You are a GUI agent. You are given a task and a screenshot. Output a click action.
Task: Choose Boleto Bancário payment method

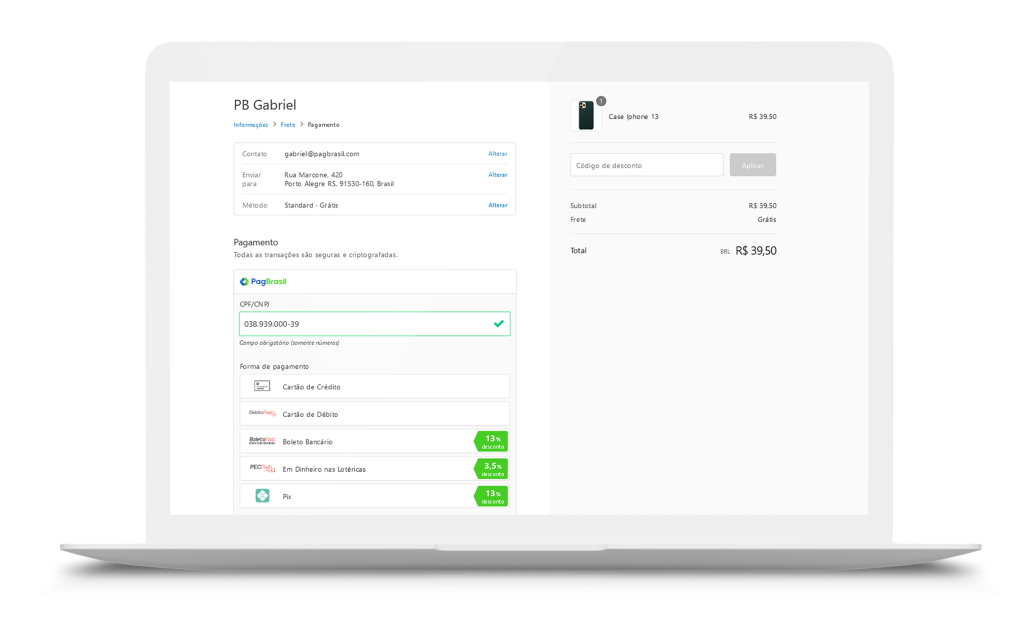374,441
